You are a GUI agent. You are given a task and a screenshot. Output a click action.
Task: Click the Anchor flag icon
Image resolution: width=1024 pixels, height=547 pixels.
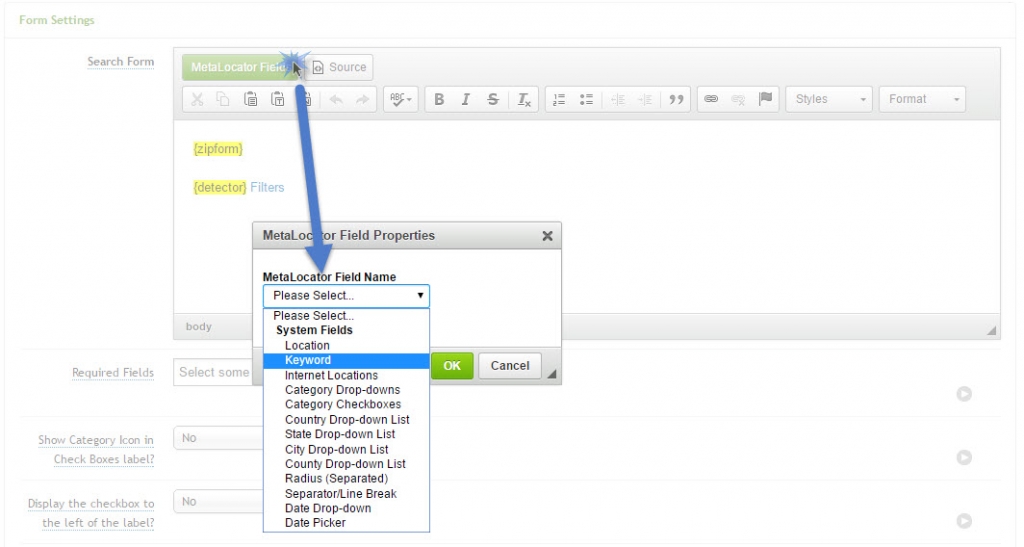click(765, 99)
